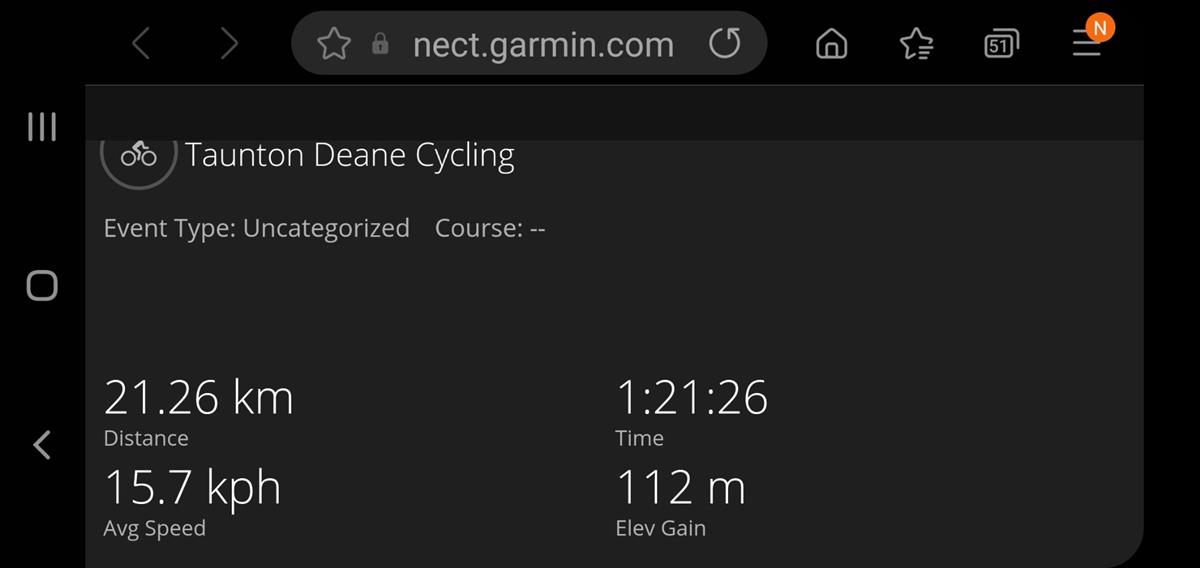Image resolution: width=1200 pixels, height=568 pixels.
Task: Select the Taunton Deane Cycling activity title
Action: pos(349,156)
